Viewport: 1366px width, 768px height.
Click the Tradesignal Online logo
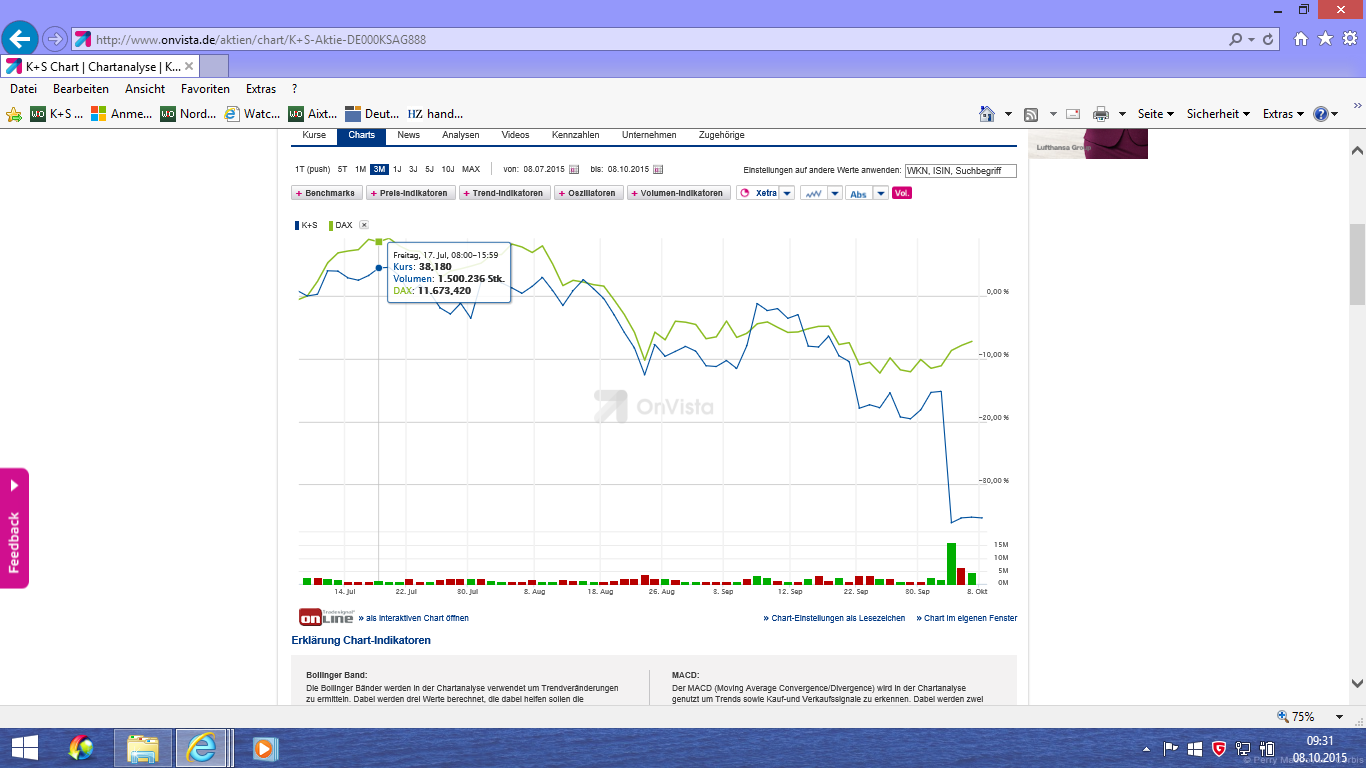[x=326, y=617]
